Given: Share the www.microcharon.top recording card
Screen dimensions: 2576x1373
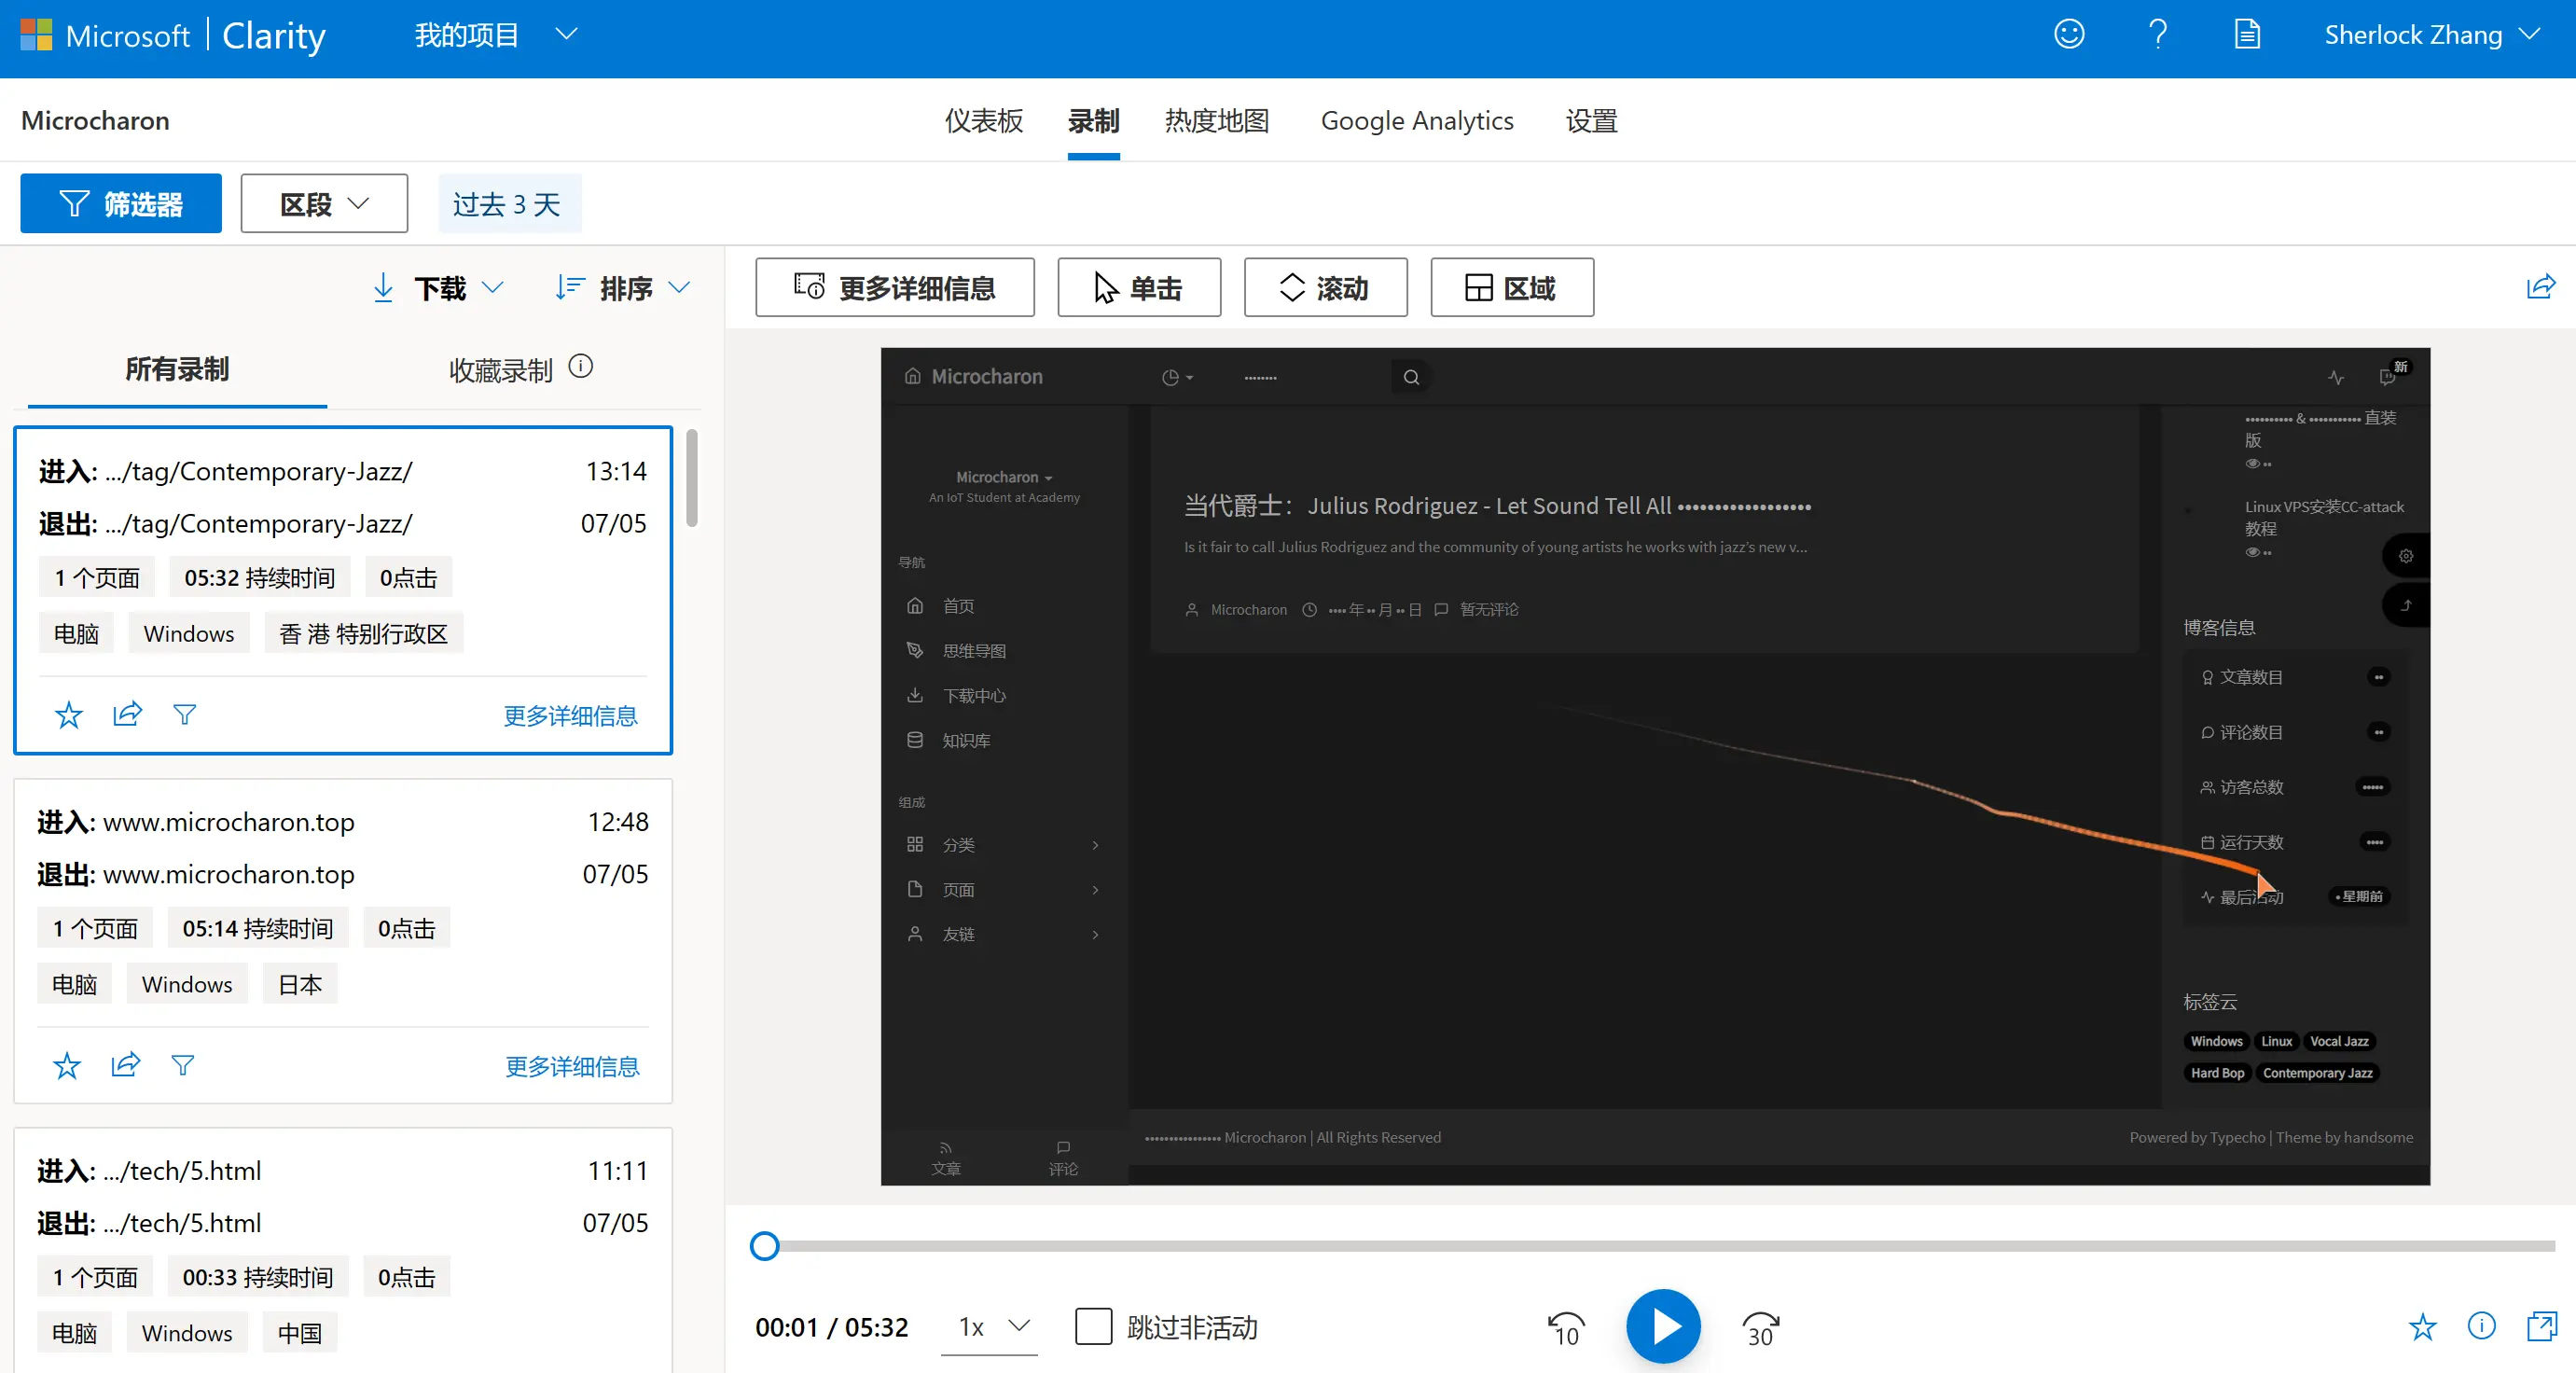Looking at the screenshot, I should (x=125, y=1064).
